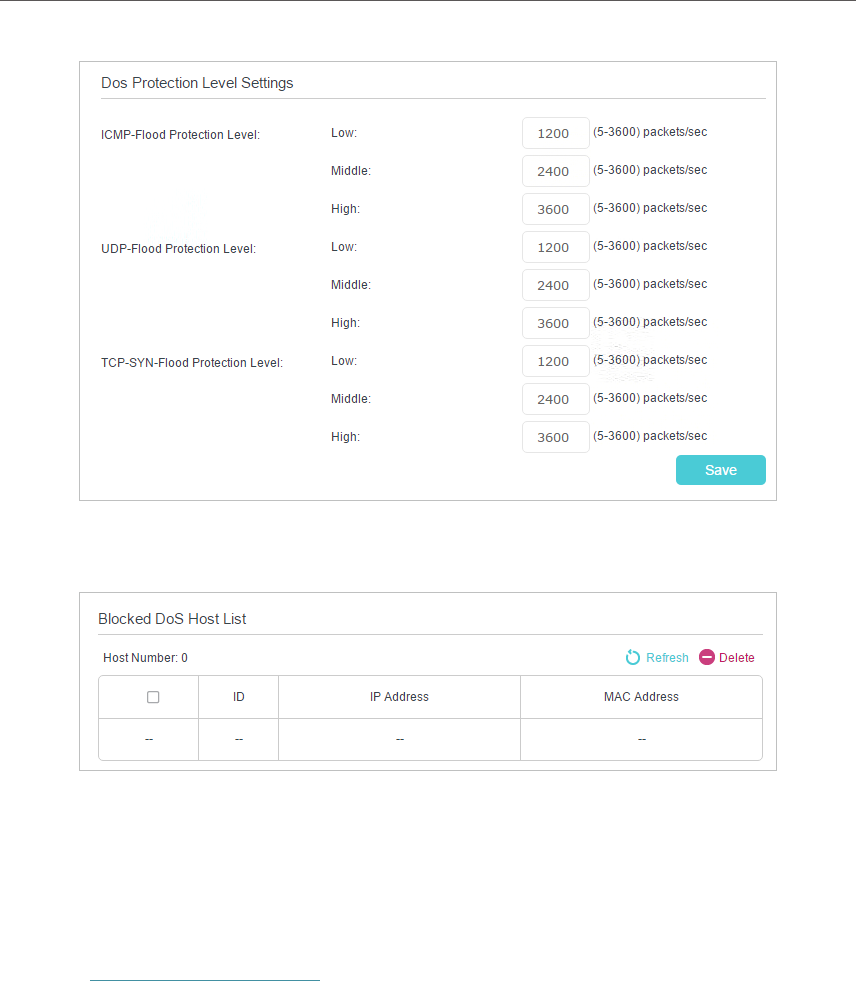Image resolution: width=856 pixels, height=981 pixels.
Task: Click the IP Address column header
Action: 399,697
